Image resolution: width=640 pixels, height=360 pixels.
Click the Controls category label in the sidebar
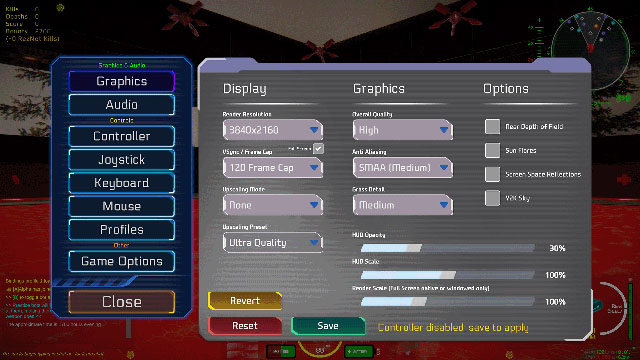(x=122, y=120)
